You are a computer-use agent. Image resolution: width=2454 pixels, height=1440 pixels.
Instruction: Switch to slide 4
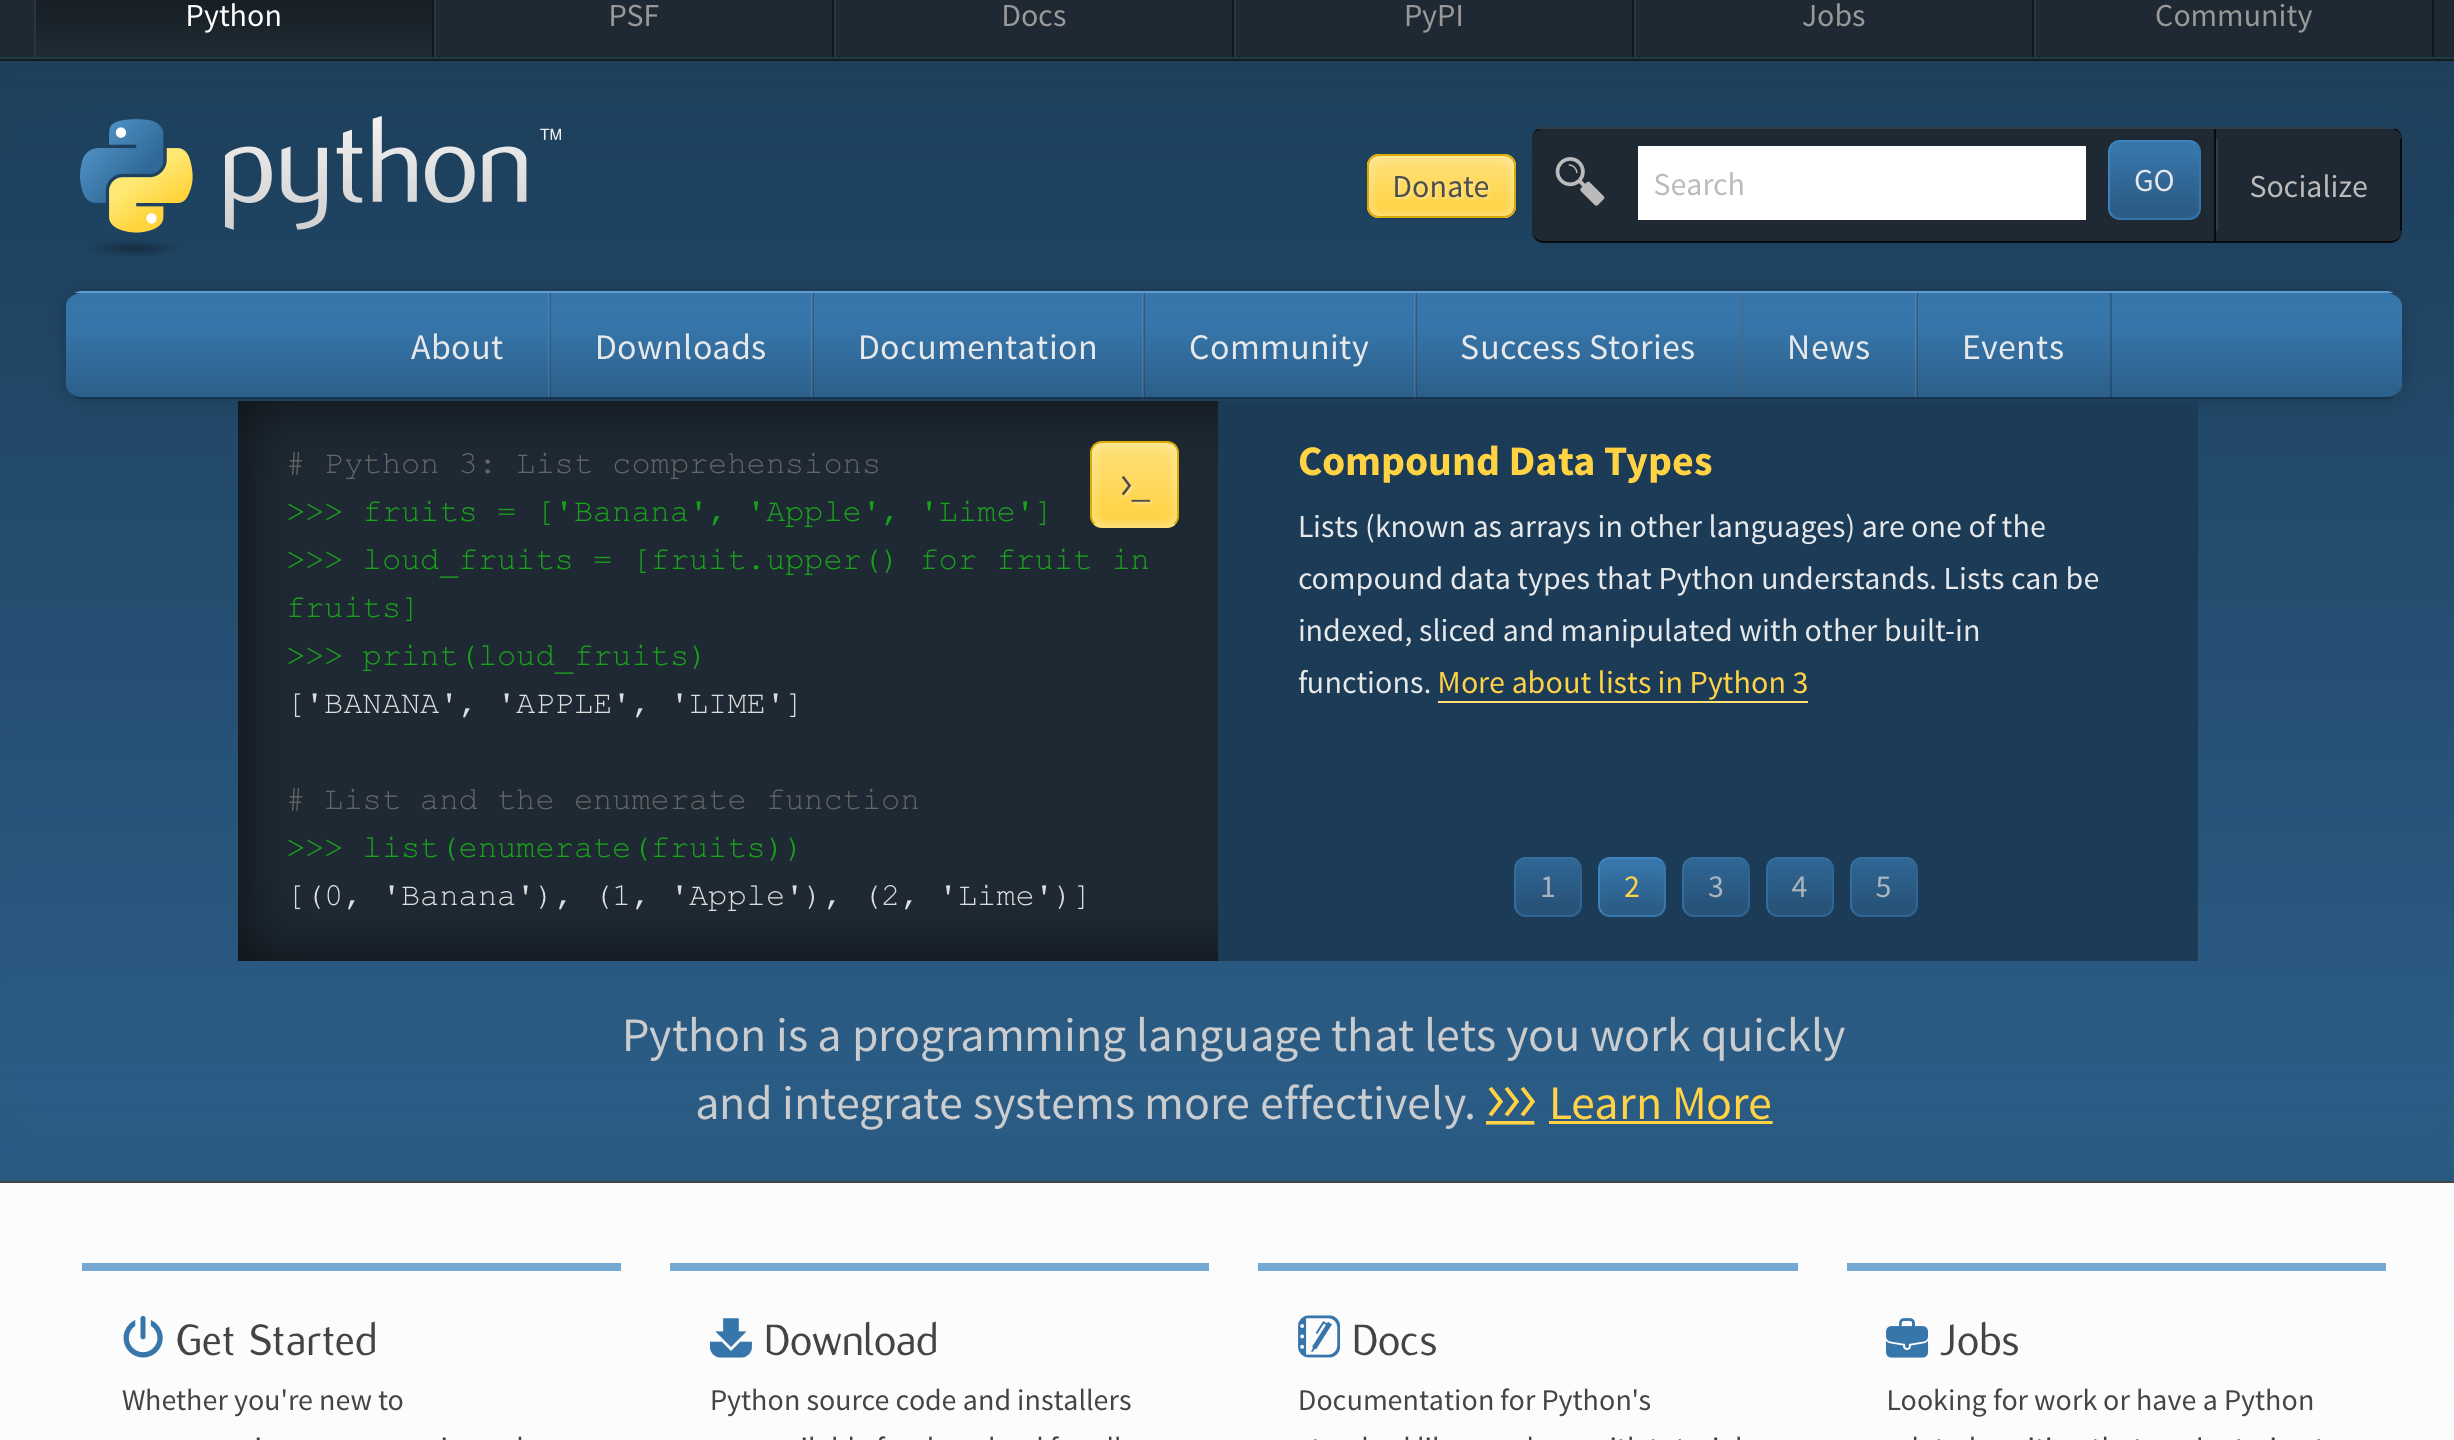(x=1800, y=887)
